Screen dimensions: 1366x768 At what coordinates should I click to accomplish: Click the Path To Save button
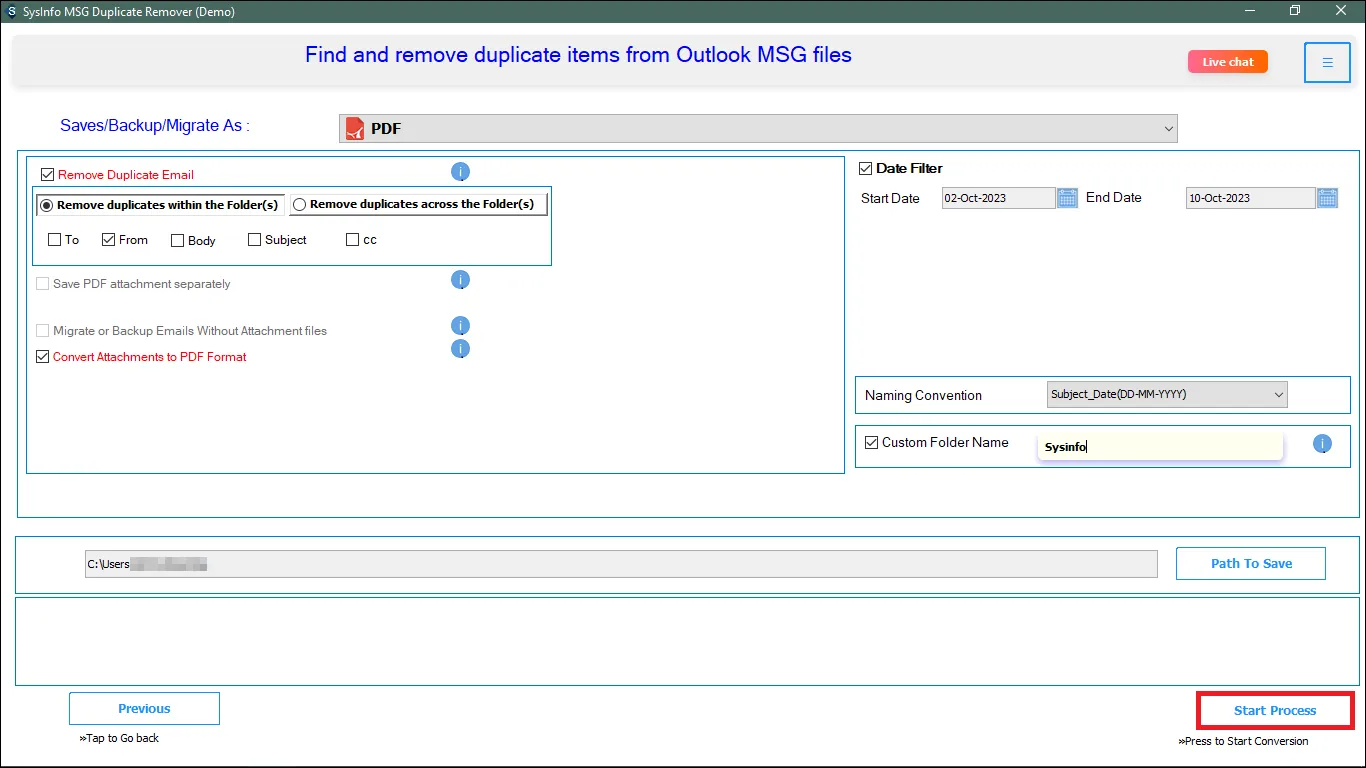(x=1250, y=564)
